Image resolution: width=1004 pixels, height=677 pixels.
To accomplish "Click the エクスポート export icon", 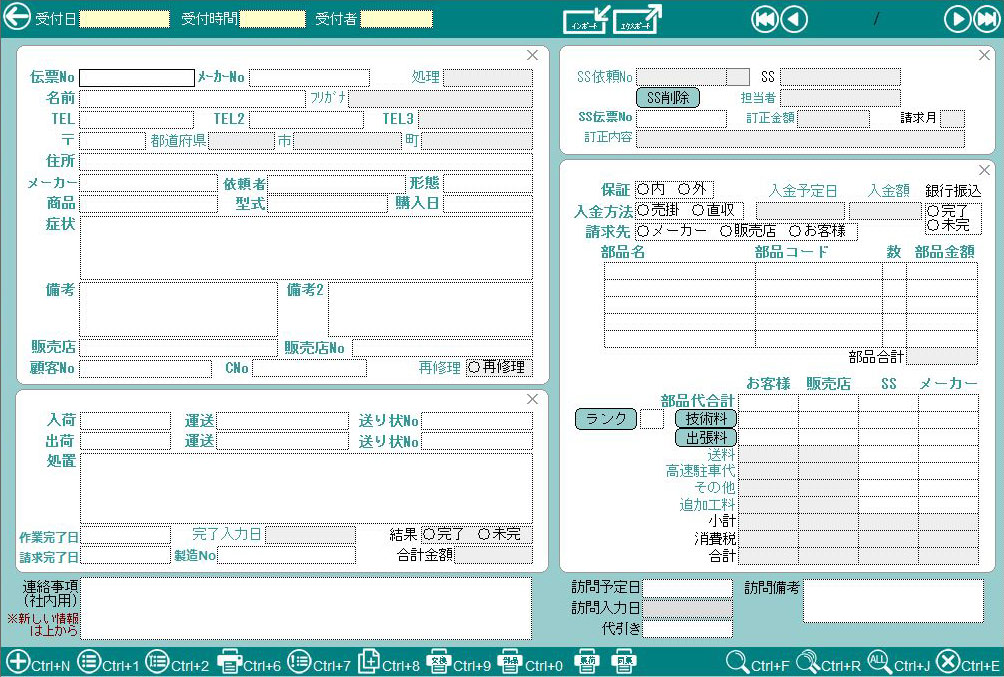I will click(638, 19).
